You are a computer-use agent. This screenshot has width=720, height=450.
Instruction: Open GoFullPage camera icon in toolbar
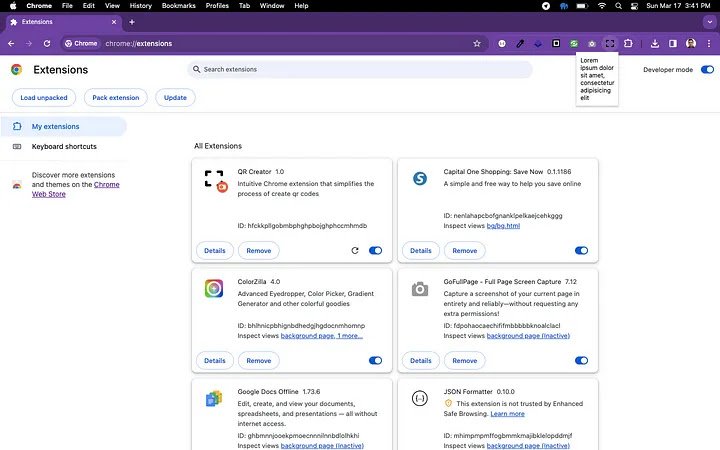tap(592, 44)
